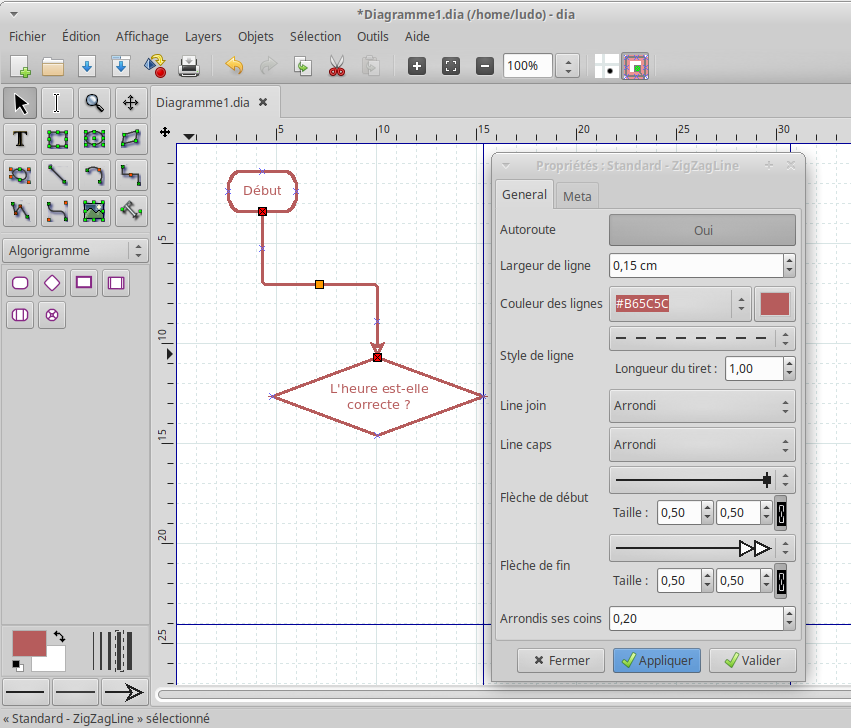Open the Line join dropdown
851x728 pixels.
(x=702, y=407)
